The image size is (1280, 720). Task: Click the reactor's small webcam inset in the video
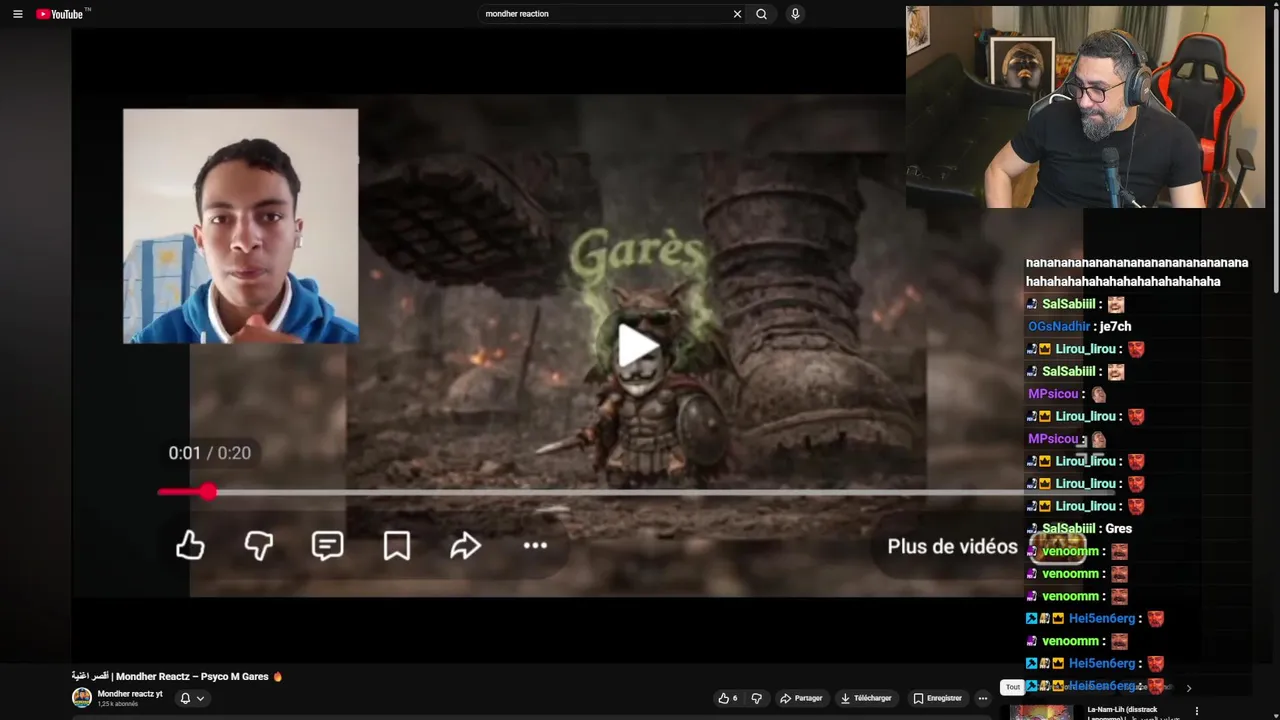point(240,226)
